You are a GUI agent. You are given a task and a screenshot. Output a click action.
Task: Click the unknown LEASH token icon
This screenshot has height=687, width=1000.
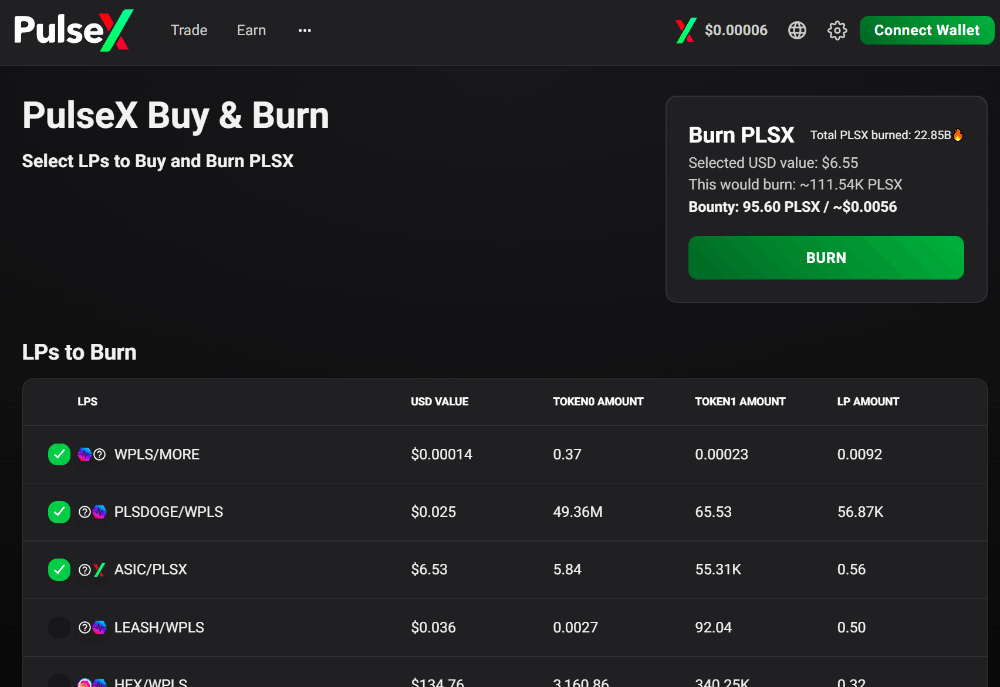coord(84,628)
